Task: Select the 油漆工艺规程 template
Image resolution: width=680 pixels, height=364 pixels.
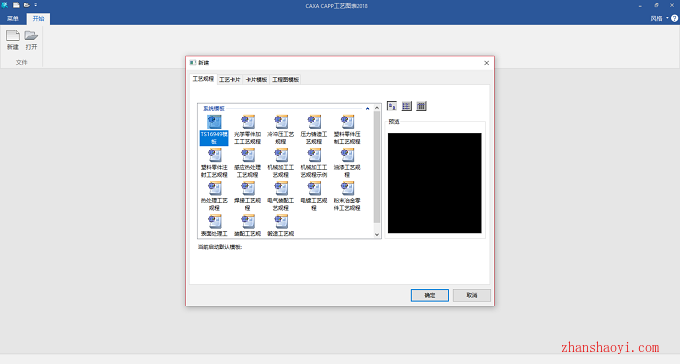Action: tap(347, 163)
